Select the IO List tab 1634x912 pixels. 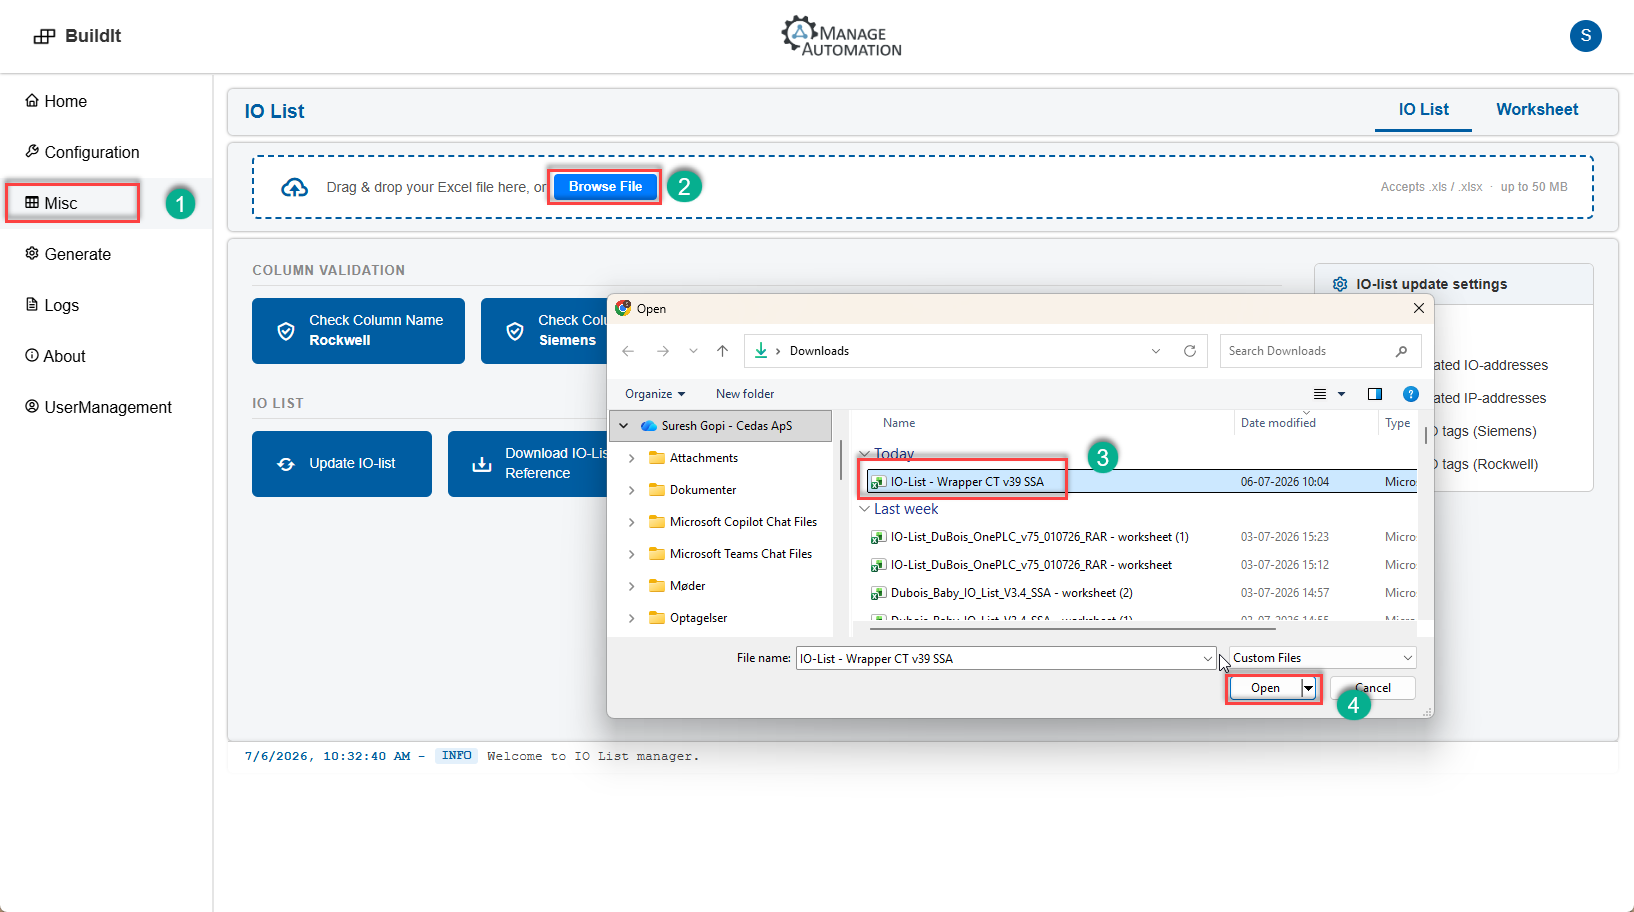point(1423,110)
